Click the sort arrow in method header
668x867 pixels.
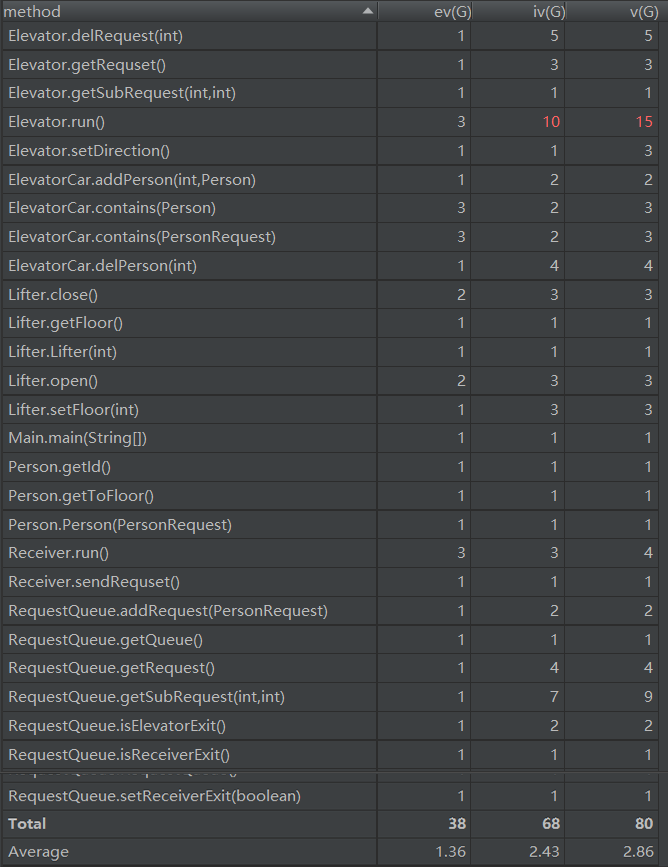(x=368, y=11)
